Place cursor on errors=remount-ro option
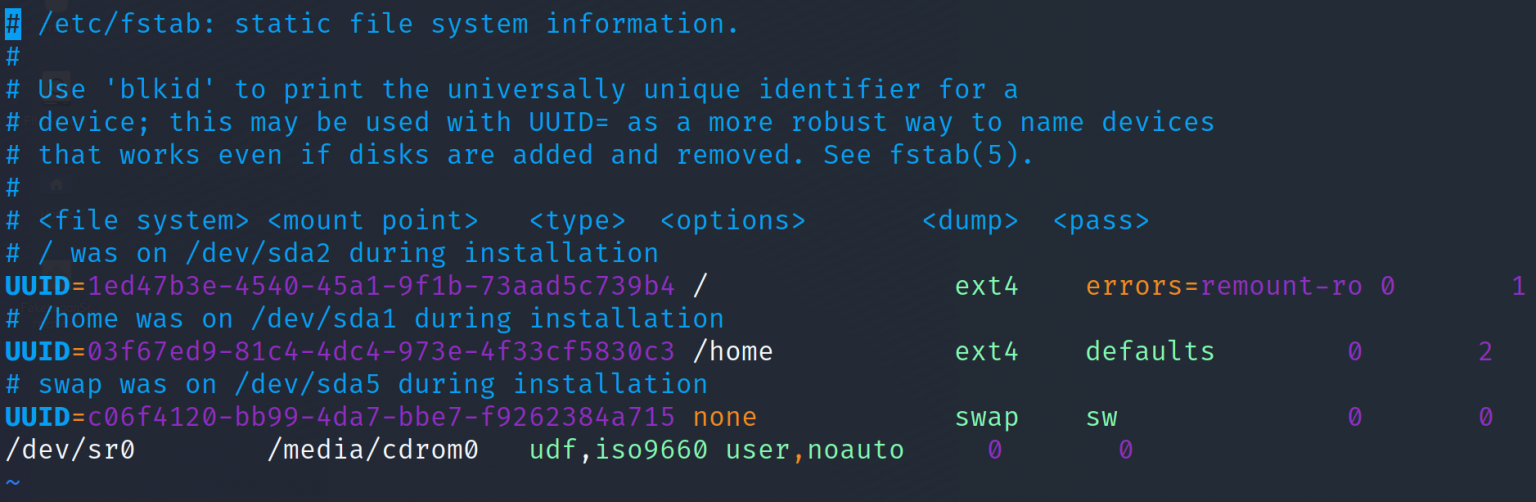1536x502 pixels. click(x=1223, y=286)
